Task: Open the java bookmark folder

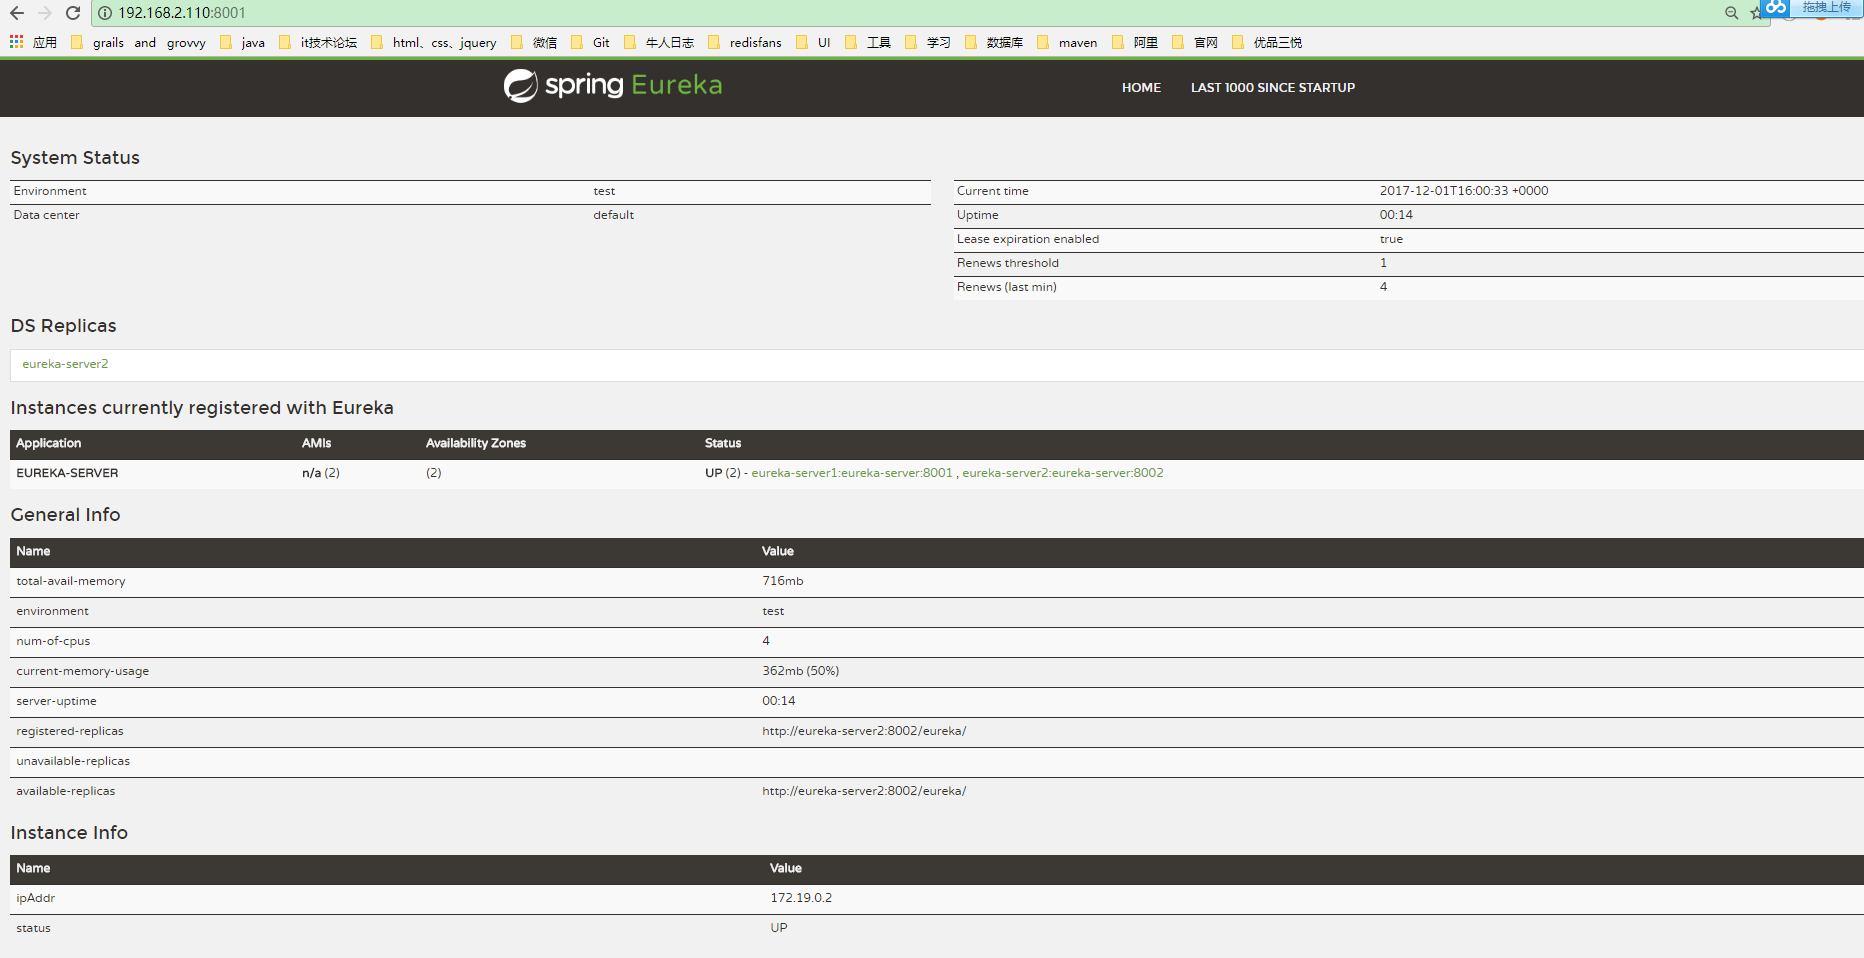Action: (243, 42)
